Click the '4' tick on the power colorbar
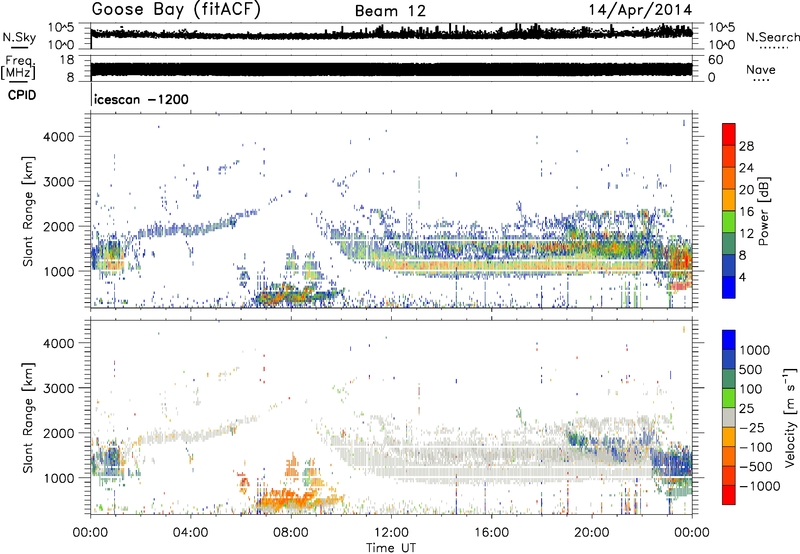The width and height of the screenshot is (800, 554). tap(743, 278)
